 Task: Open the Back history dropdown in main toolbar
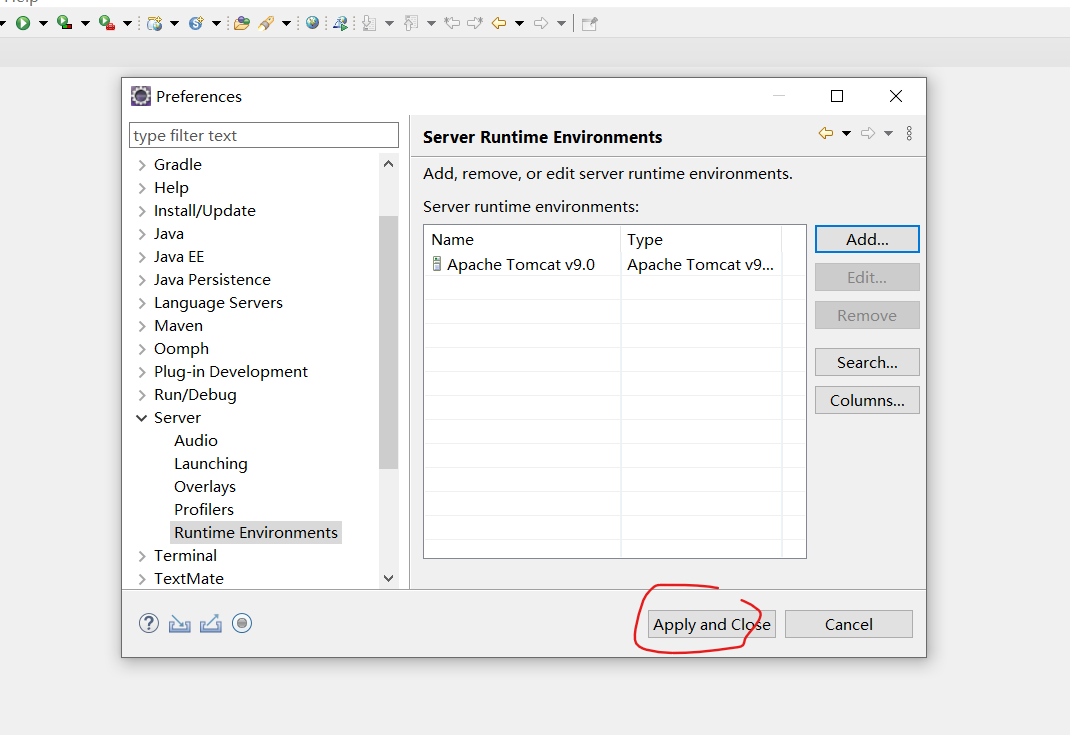click(519, 23)
